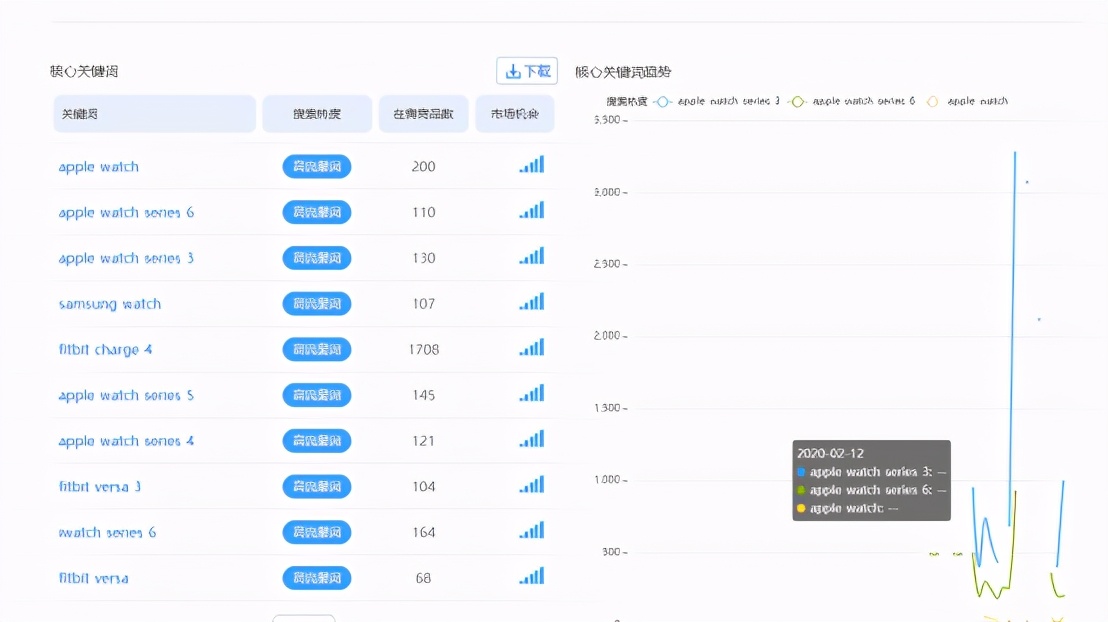
Task: Open the market share column header
Action: [514, 113]
